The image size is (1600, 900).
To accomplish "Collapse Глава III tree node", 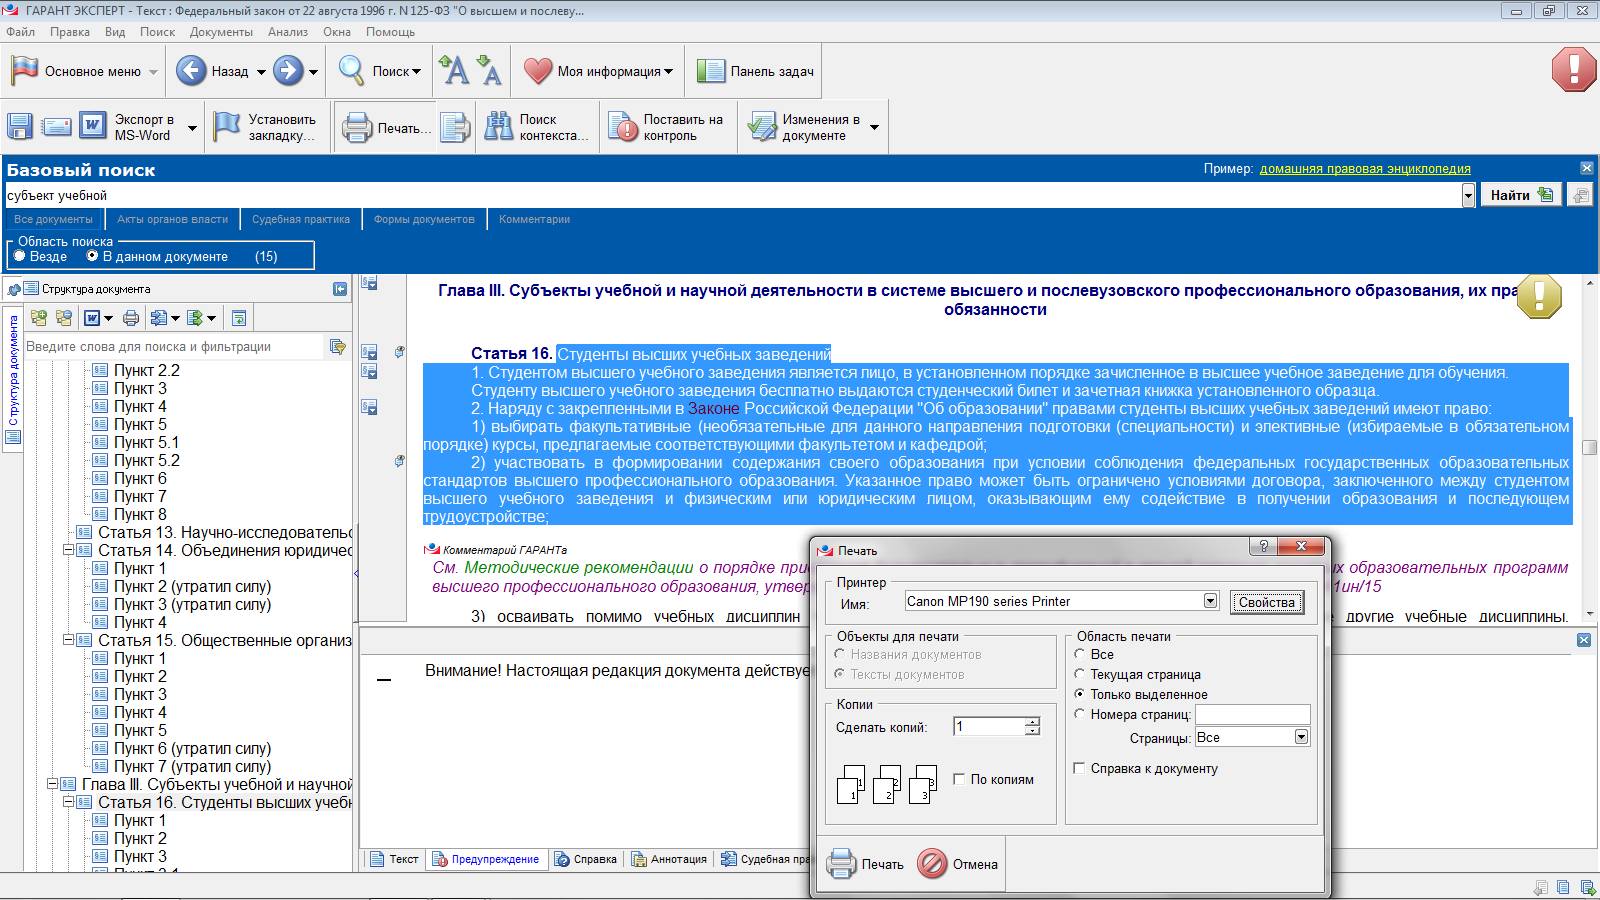I will pos(53,784).
